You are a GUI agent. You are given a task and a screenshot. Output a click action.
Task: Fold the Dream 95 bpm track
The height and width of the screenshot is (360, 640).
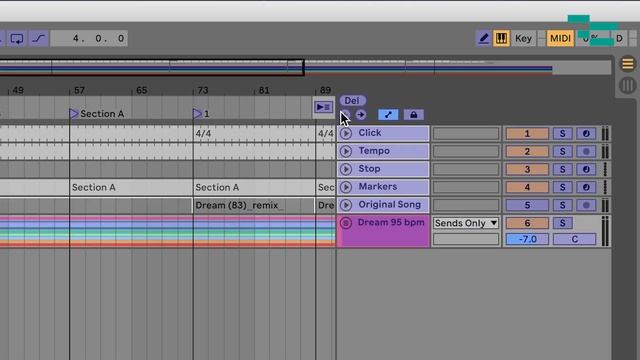pos(346,223)
